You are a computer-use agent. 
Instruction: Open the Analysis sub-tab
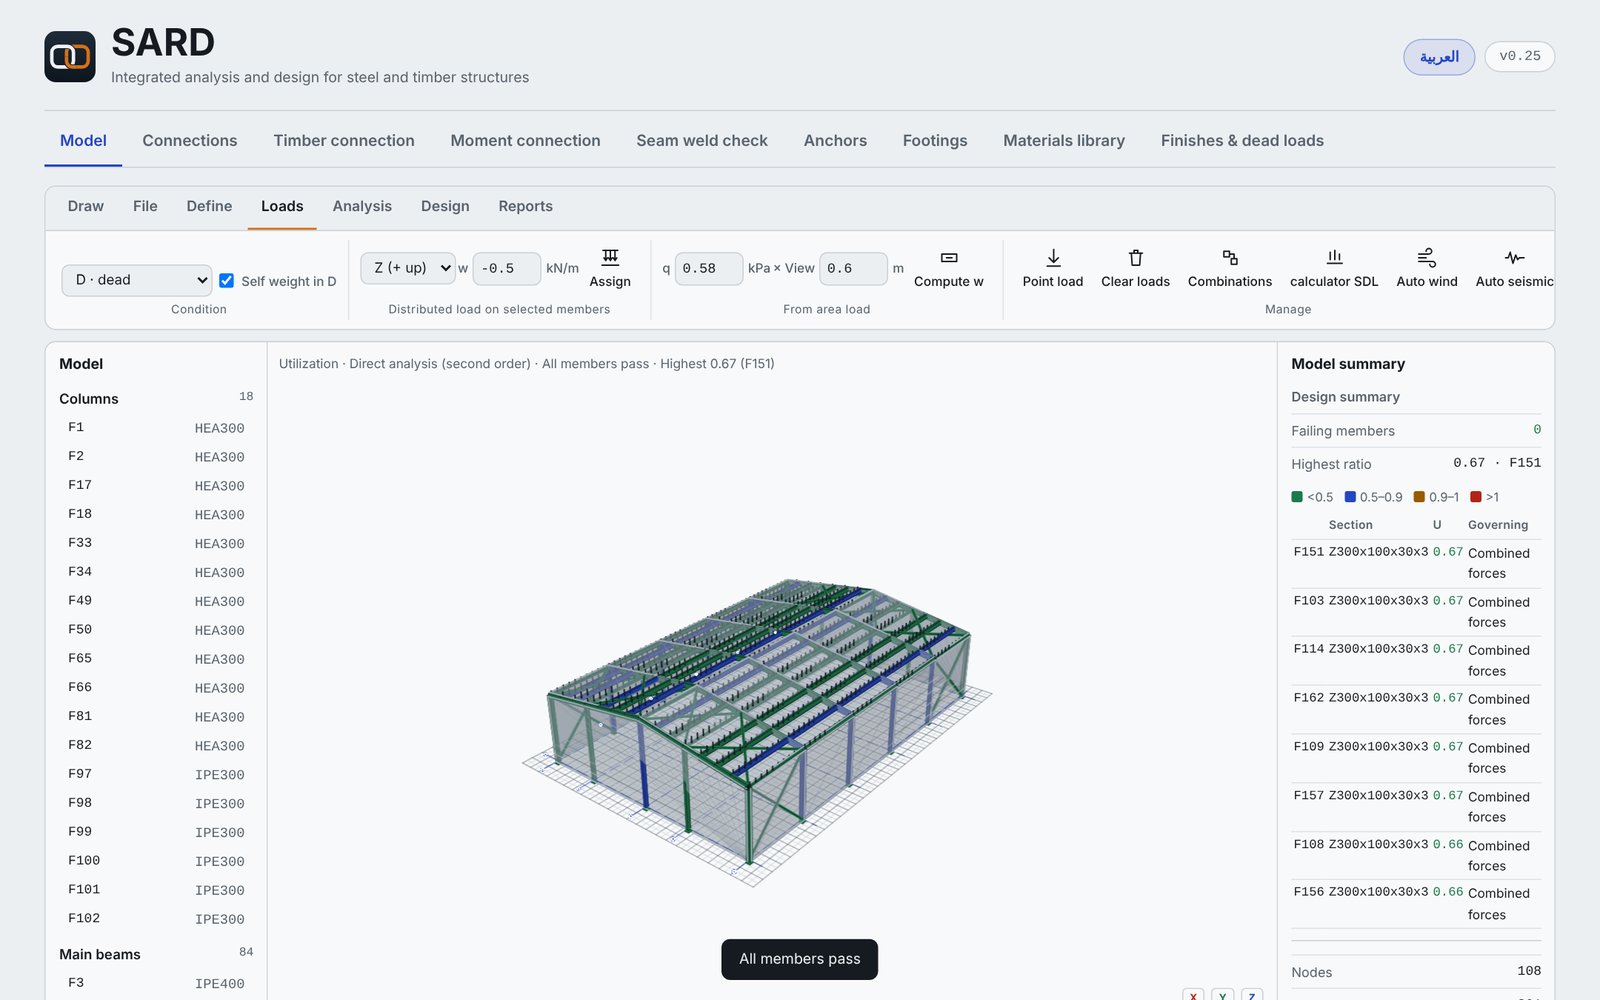(x=362, y=206)
